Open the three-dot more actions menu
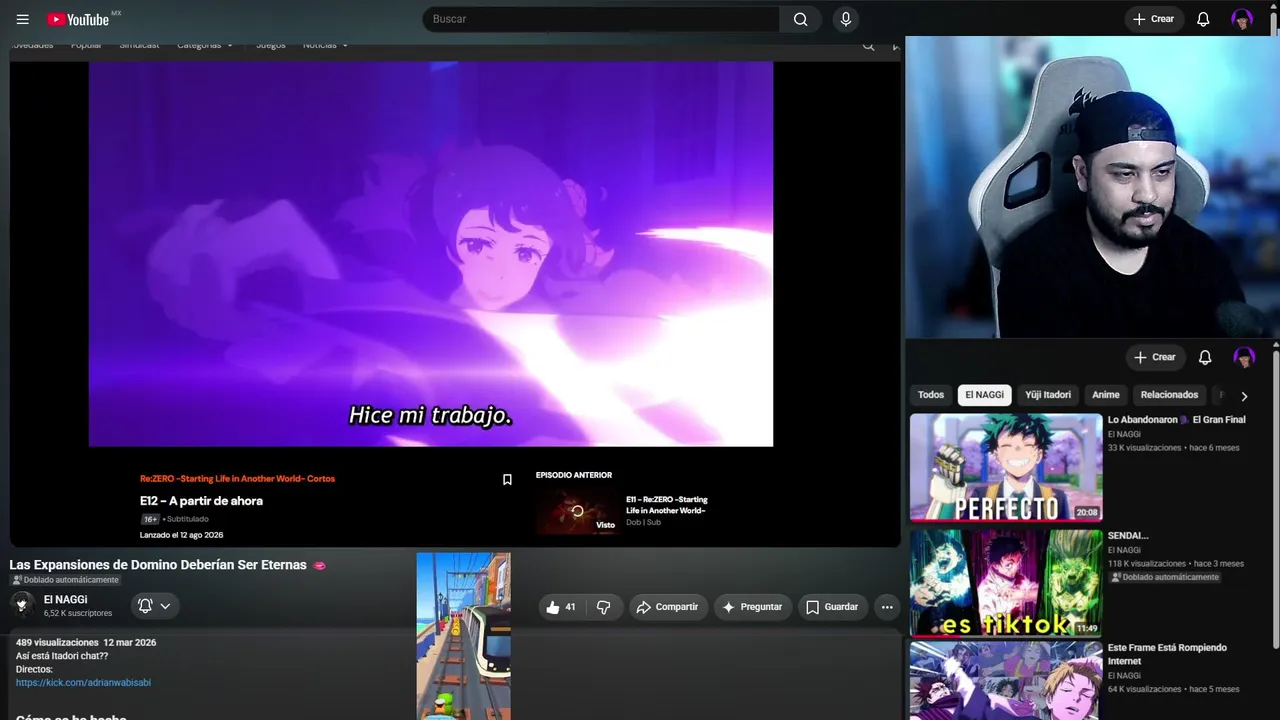Image resolution: width=1280 pixels, height=720 pixels. tap(887, 607)
